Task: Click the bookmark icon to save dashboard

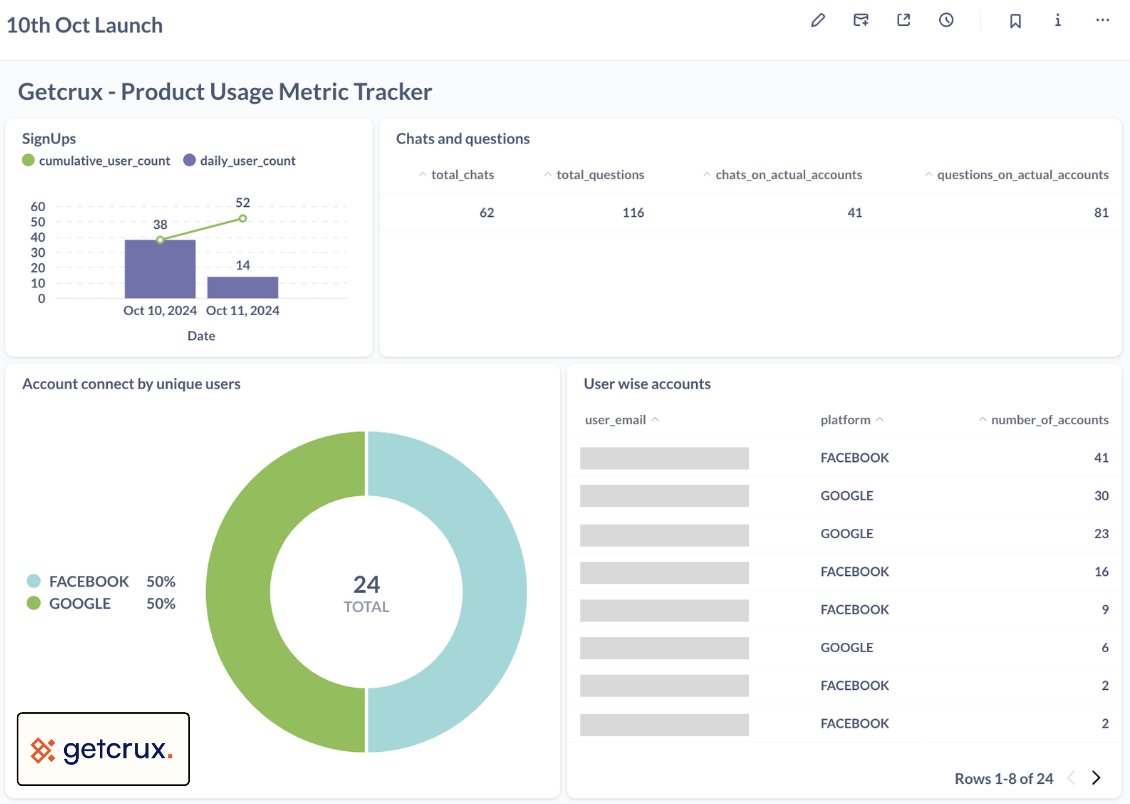Action: pyautogui.click(x=1015, y=19)
